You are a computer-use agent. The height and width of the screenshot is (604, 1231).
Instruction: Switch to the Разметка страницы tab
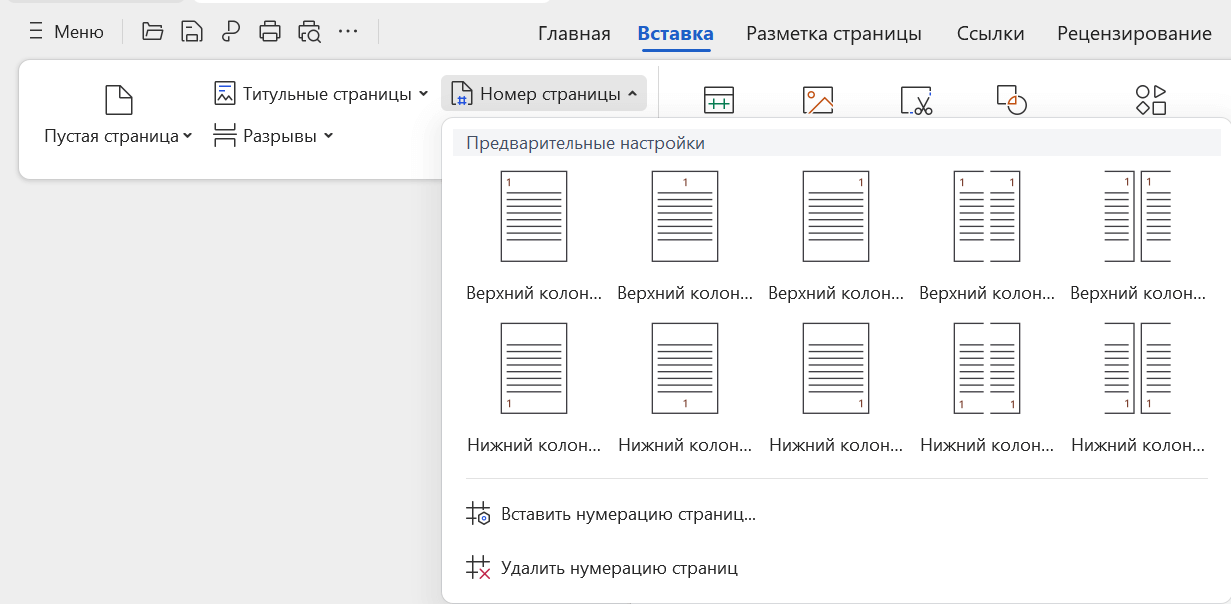tap(833, 34)
